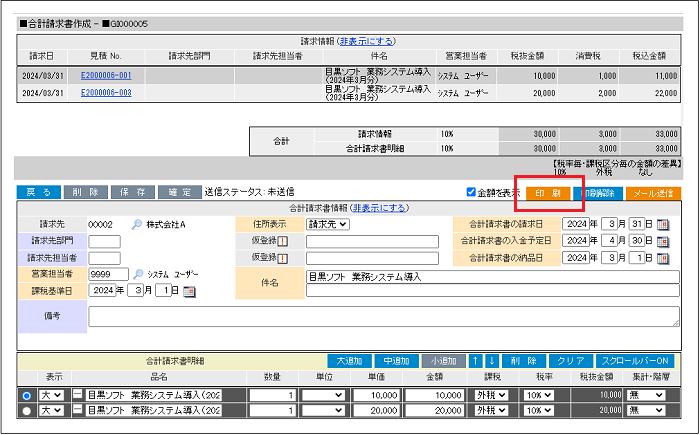The image size is (700, 435).
Task: Click the 印刷 print button
Action: [548, 192]
